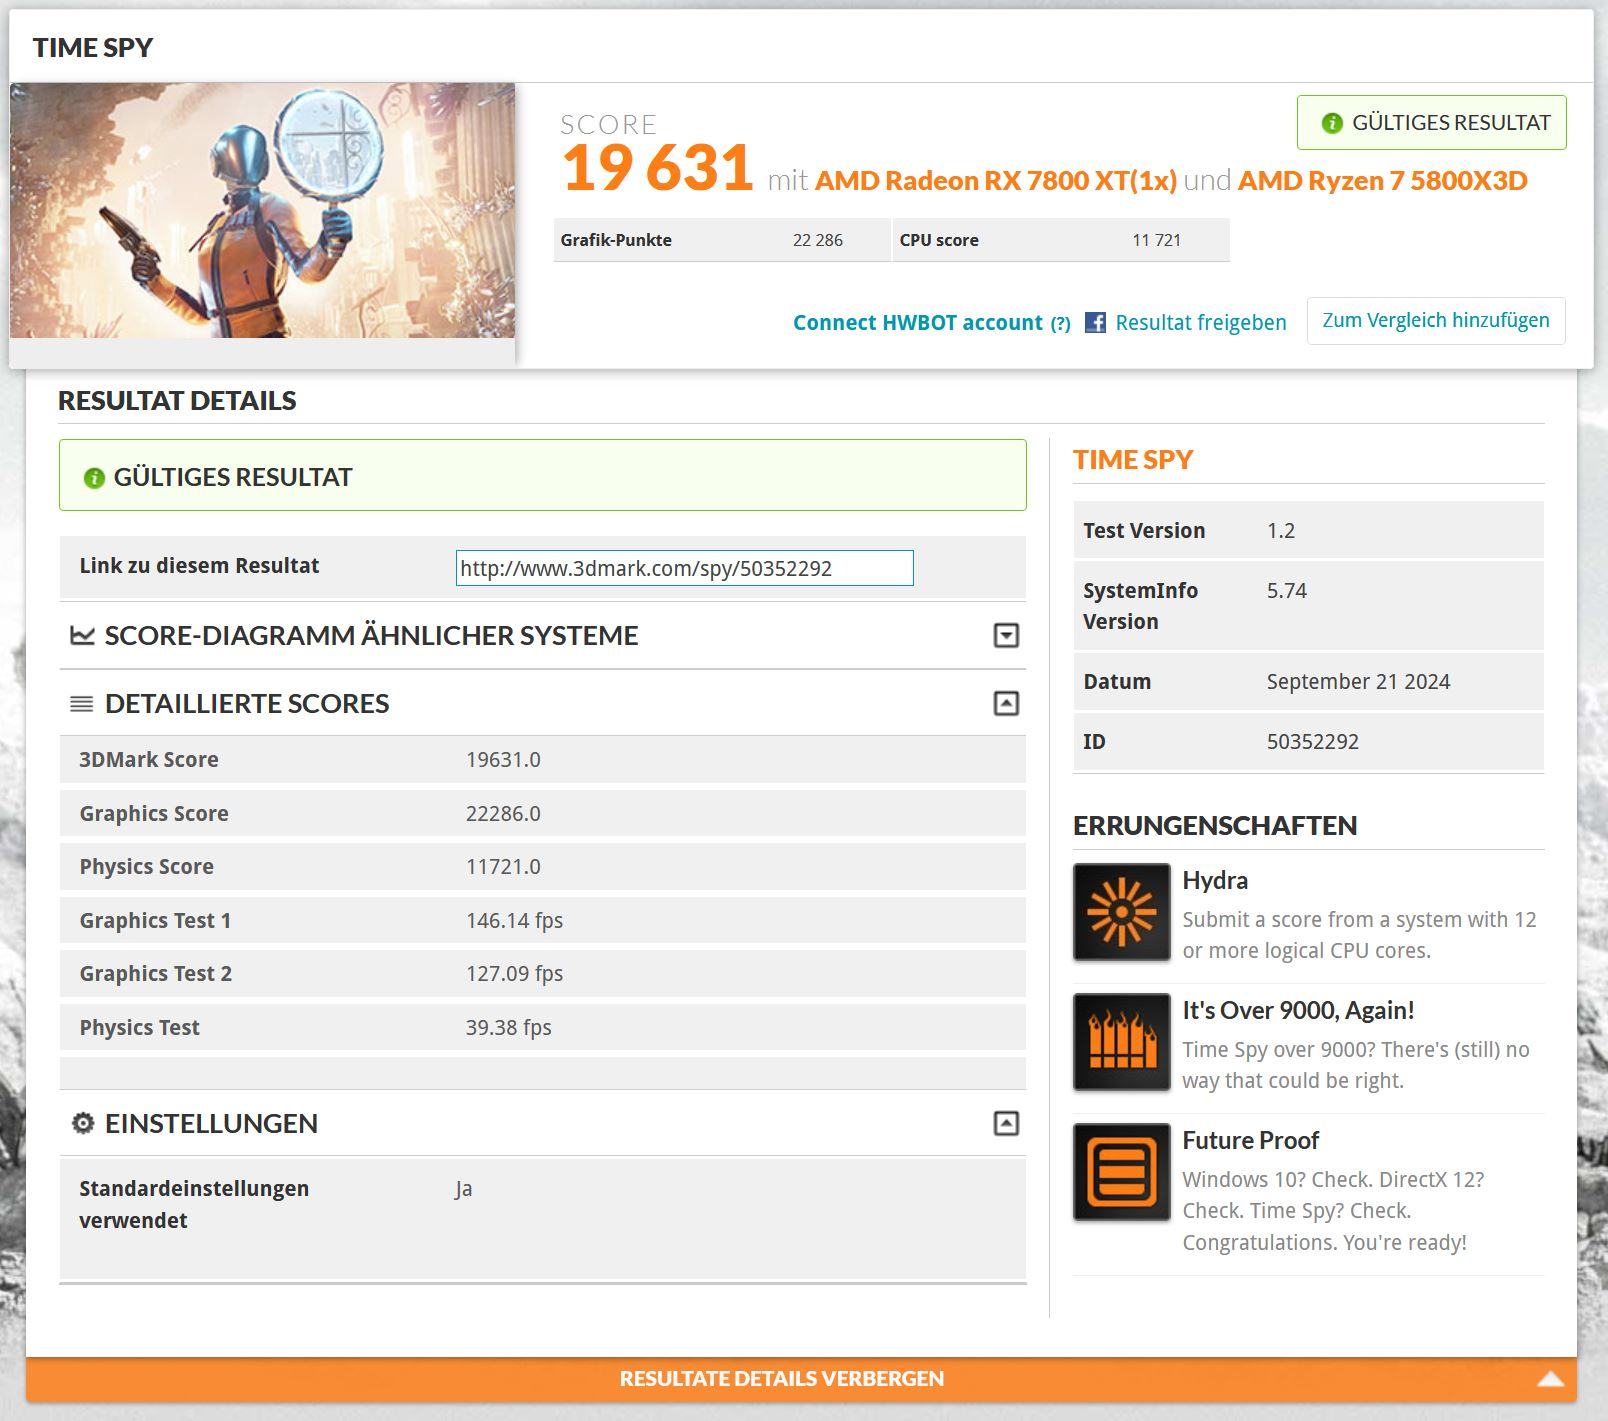Click Physics Test value 39.38 fps
This screenshot has width=1608, height=1421.
click(508, 1027)
